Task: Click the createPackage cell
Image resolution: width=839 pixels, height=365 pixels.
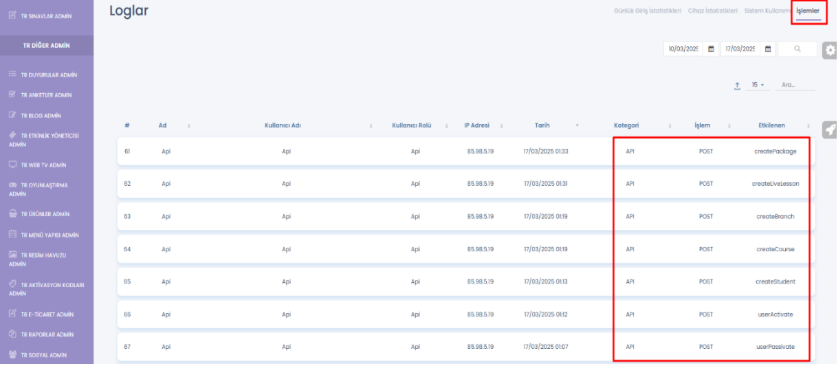Action: [x=775, y=151]
